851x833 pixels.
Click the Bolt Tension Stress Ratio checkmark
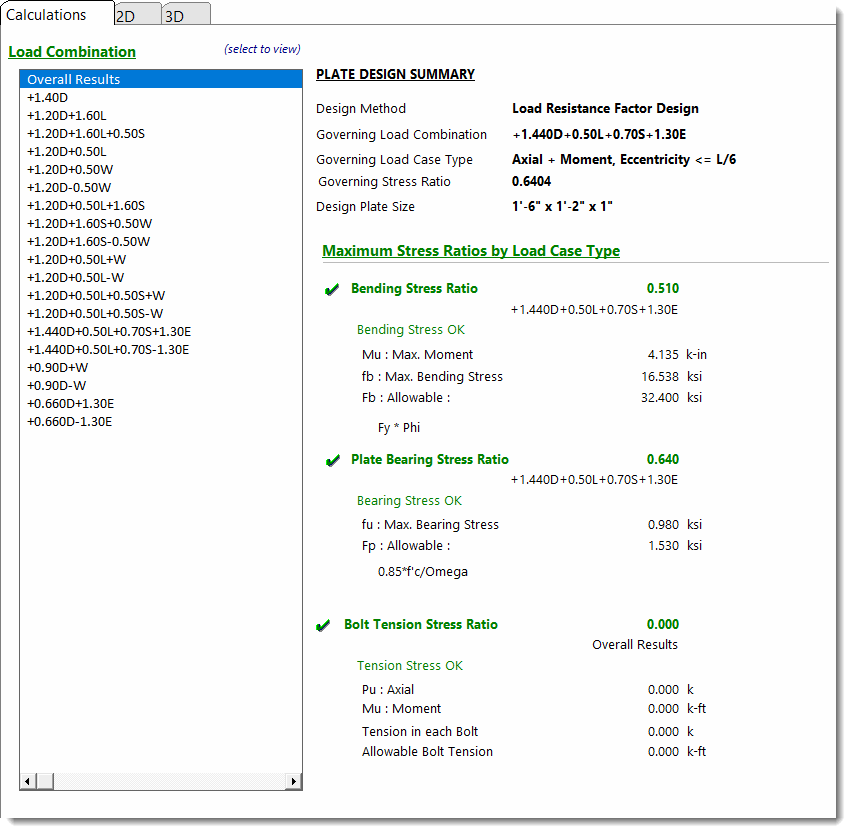[x=323, y=626]
